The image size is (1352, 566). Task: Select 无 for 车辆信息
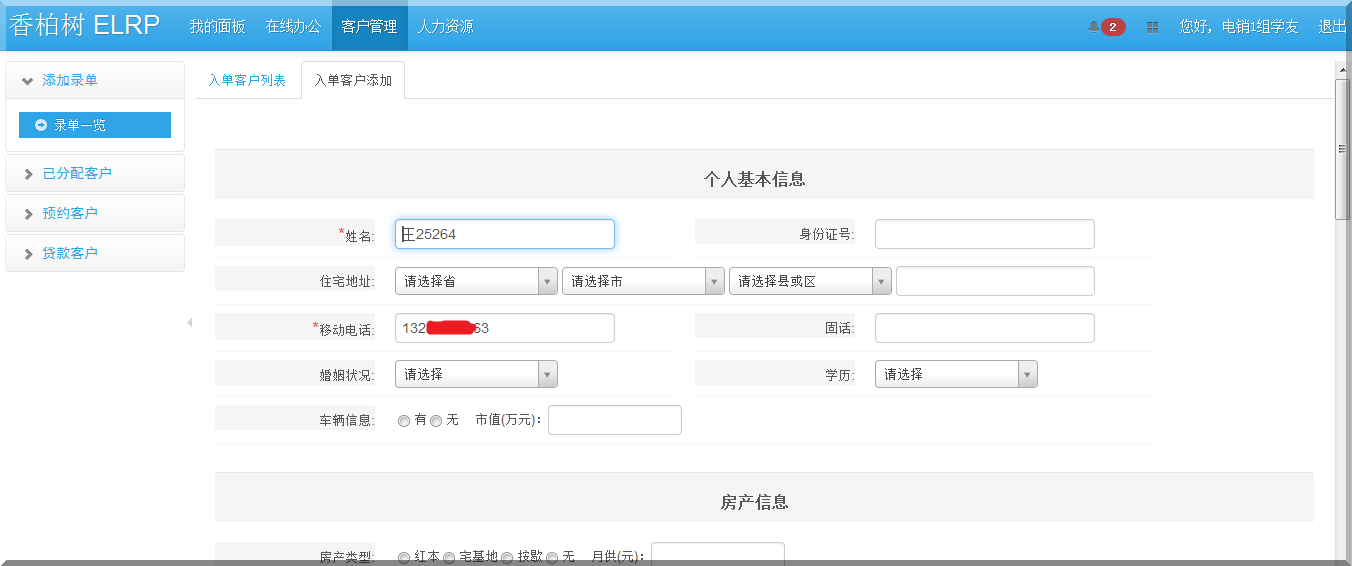436,421
